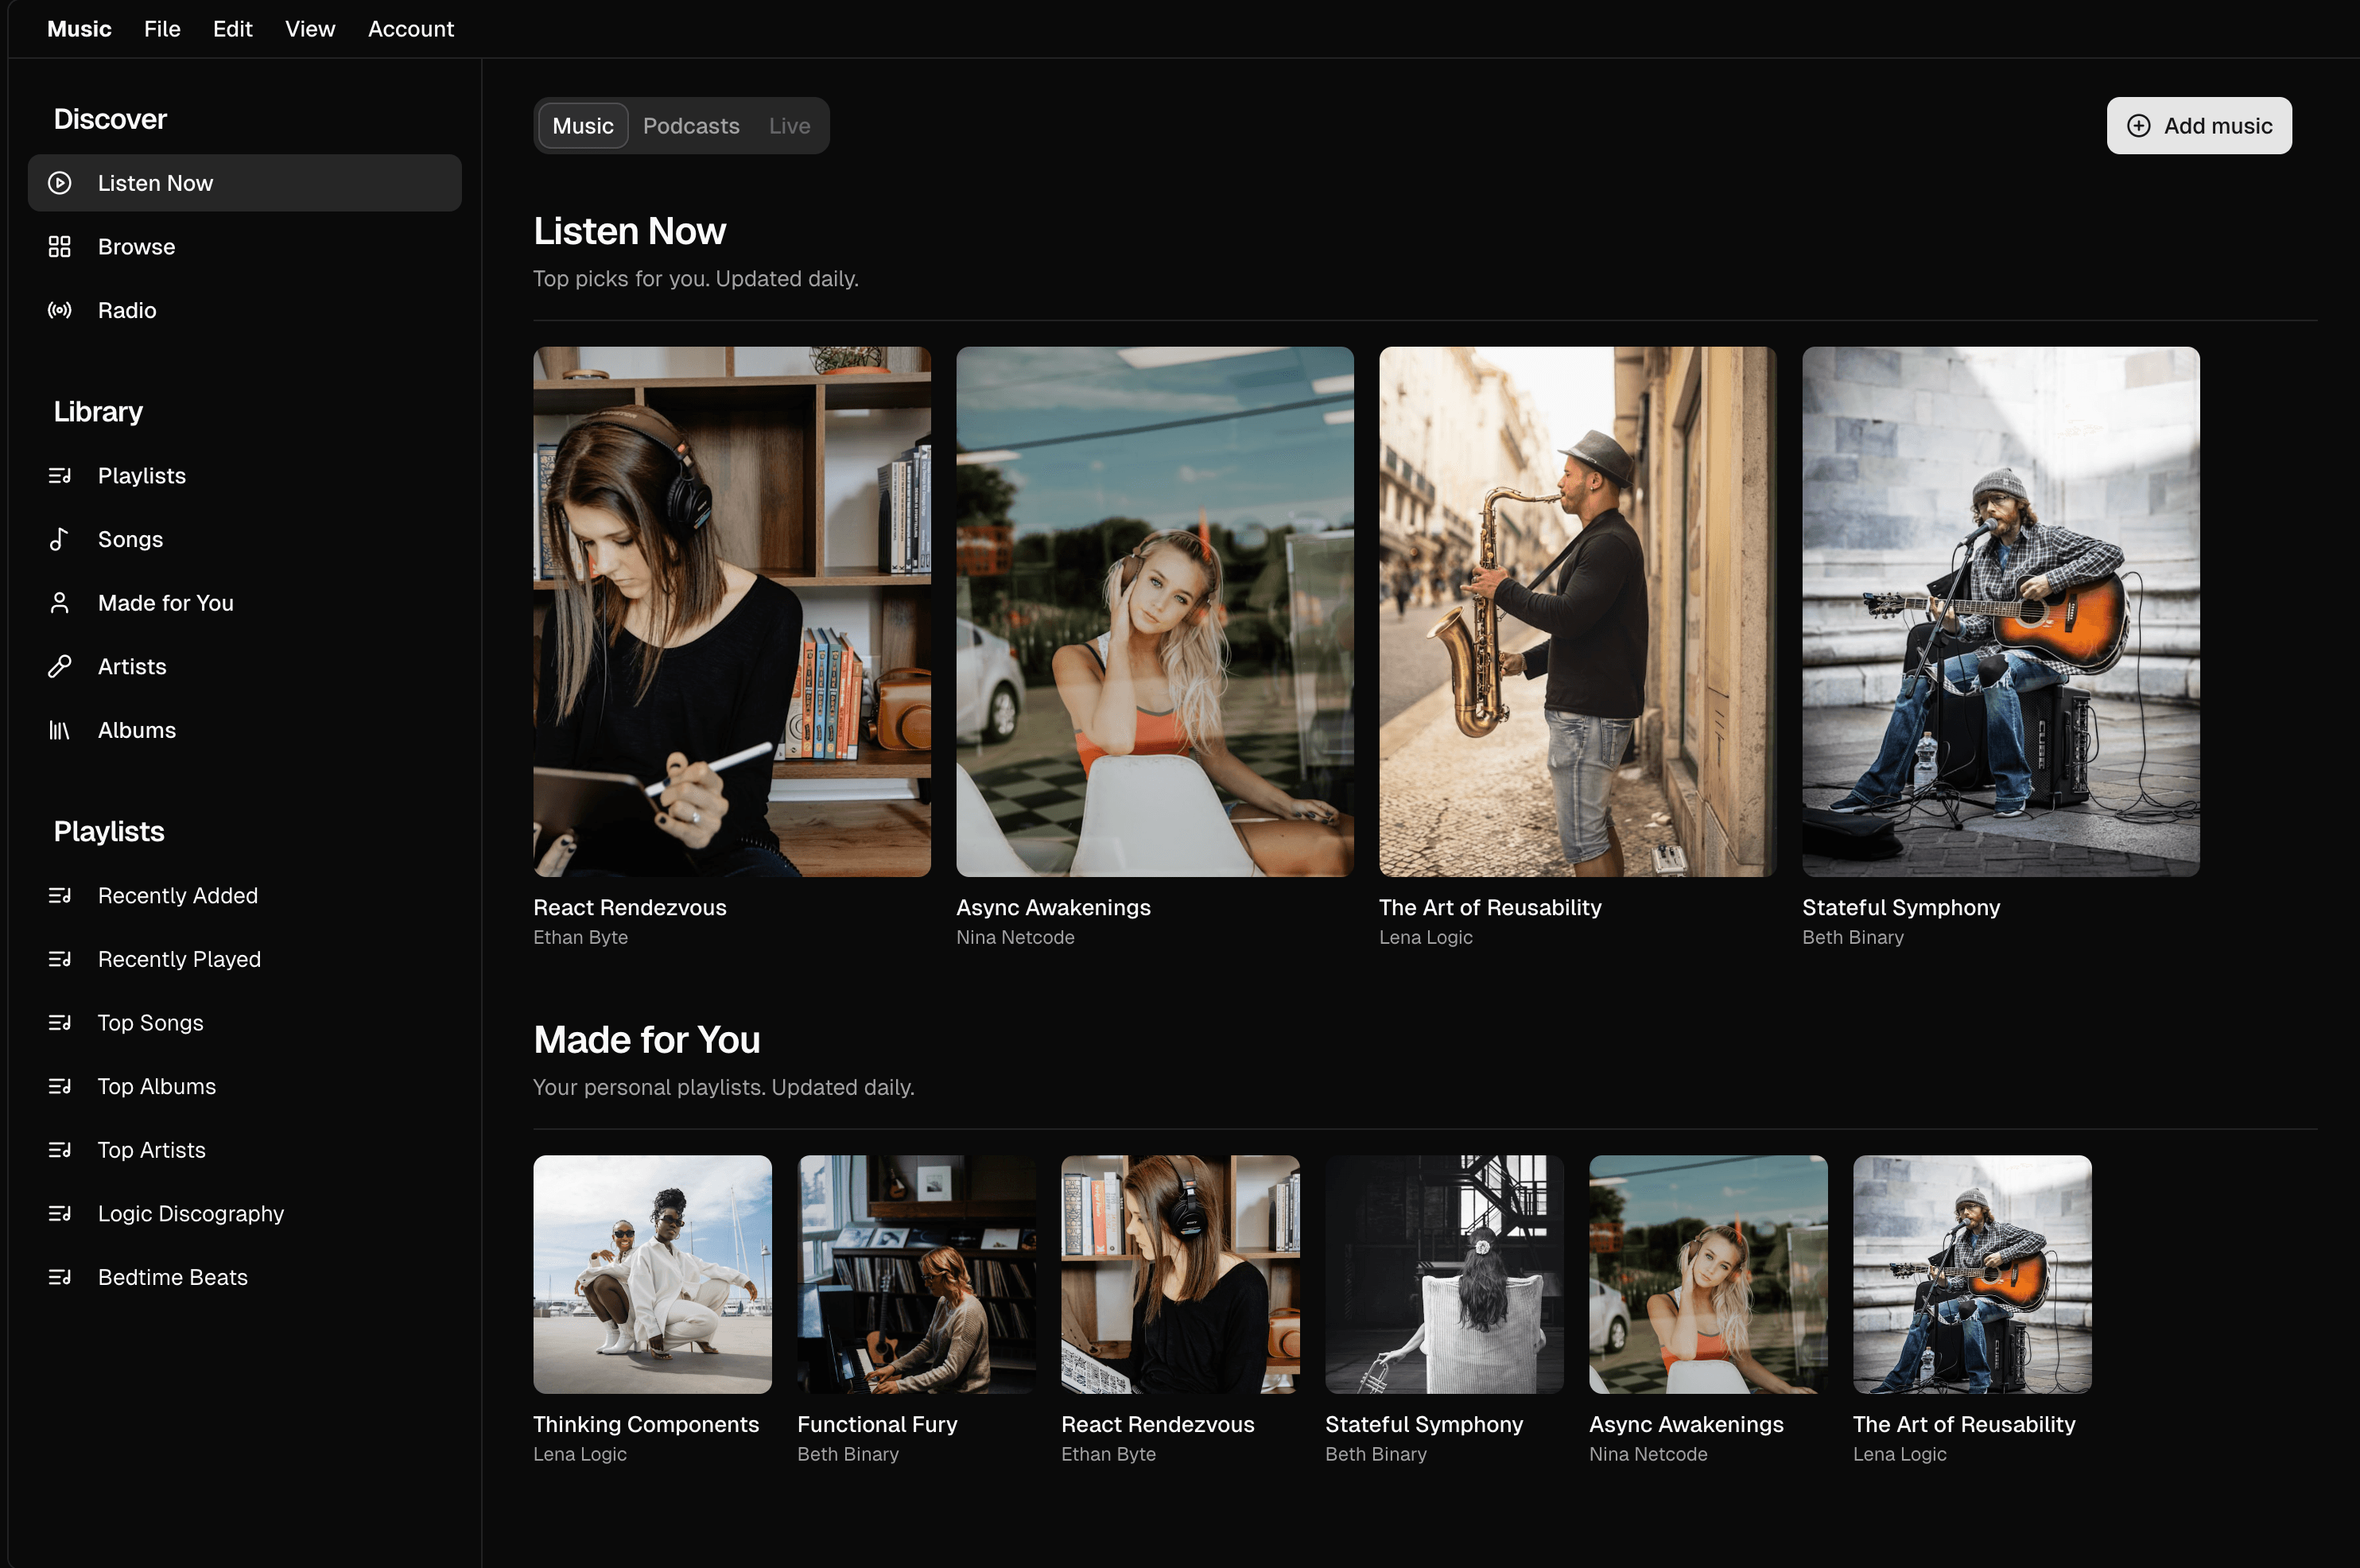Open the View menu

pyautogui.click(x=310, y=29)
